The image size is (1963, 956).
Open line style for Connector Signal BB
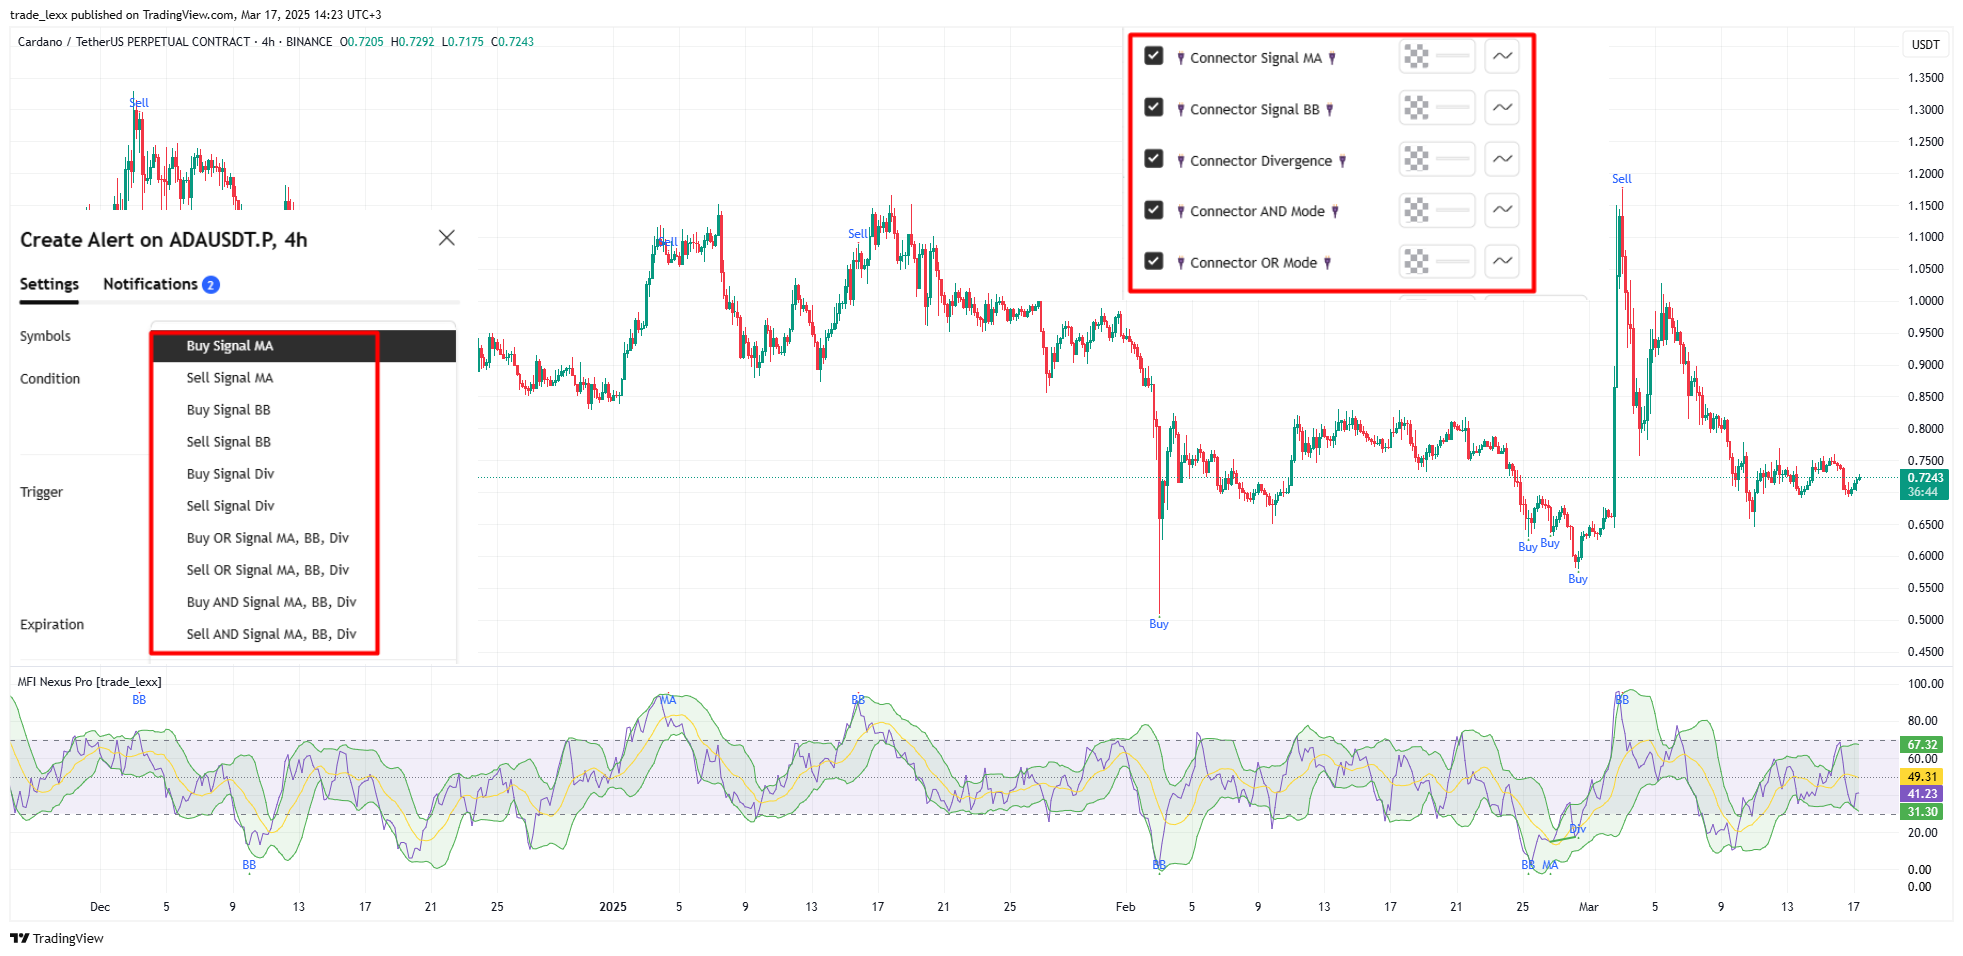(x=1502, y=107)
